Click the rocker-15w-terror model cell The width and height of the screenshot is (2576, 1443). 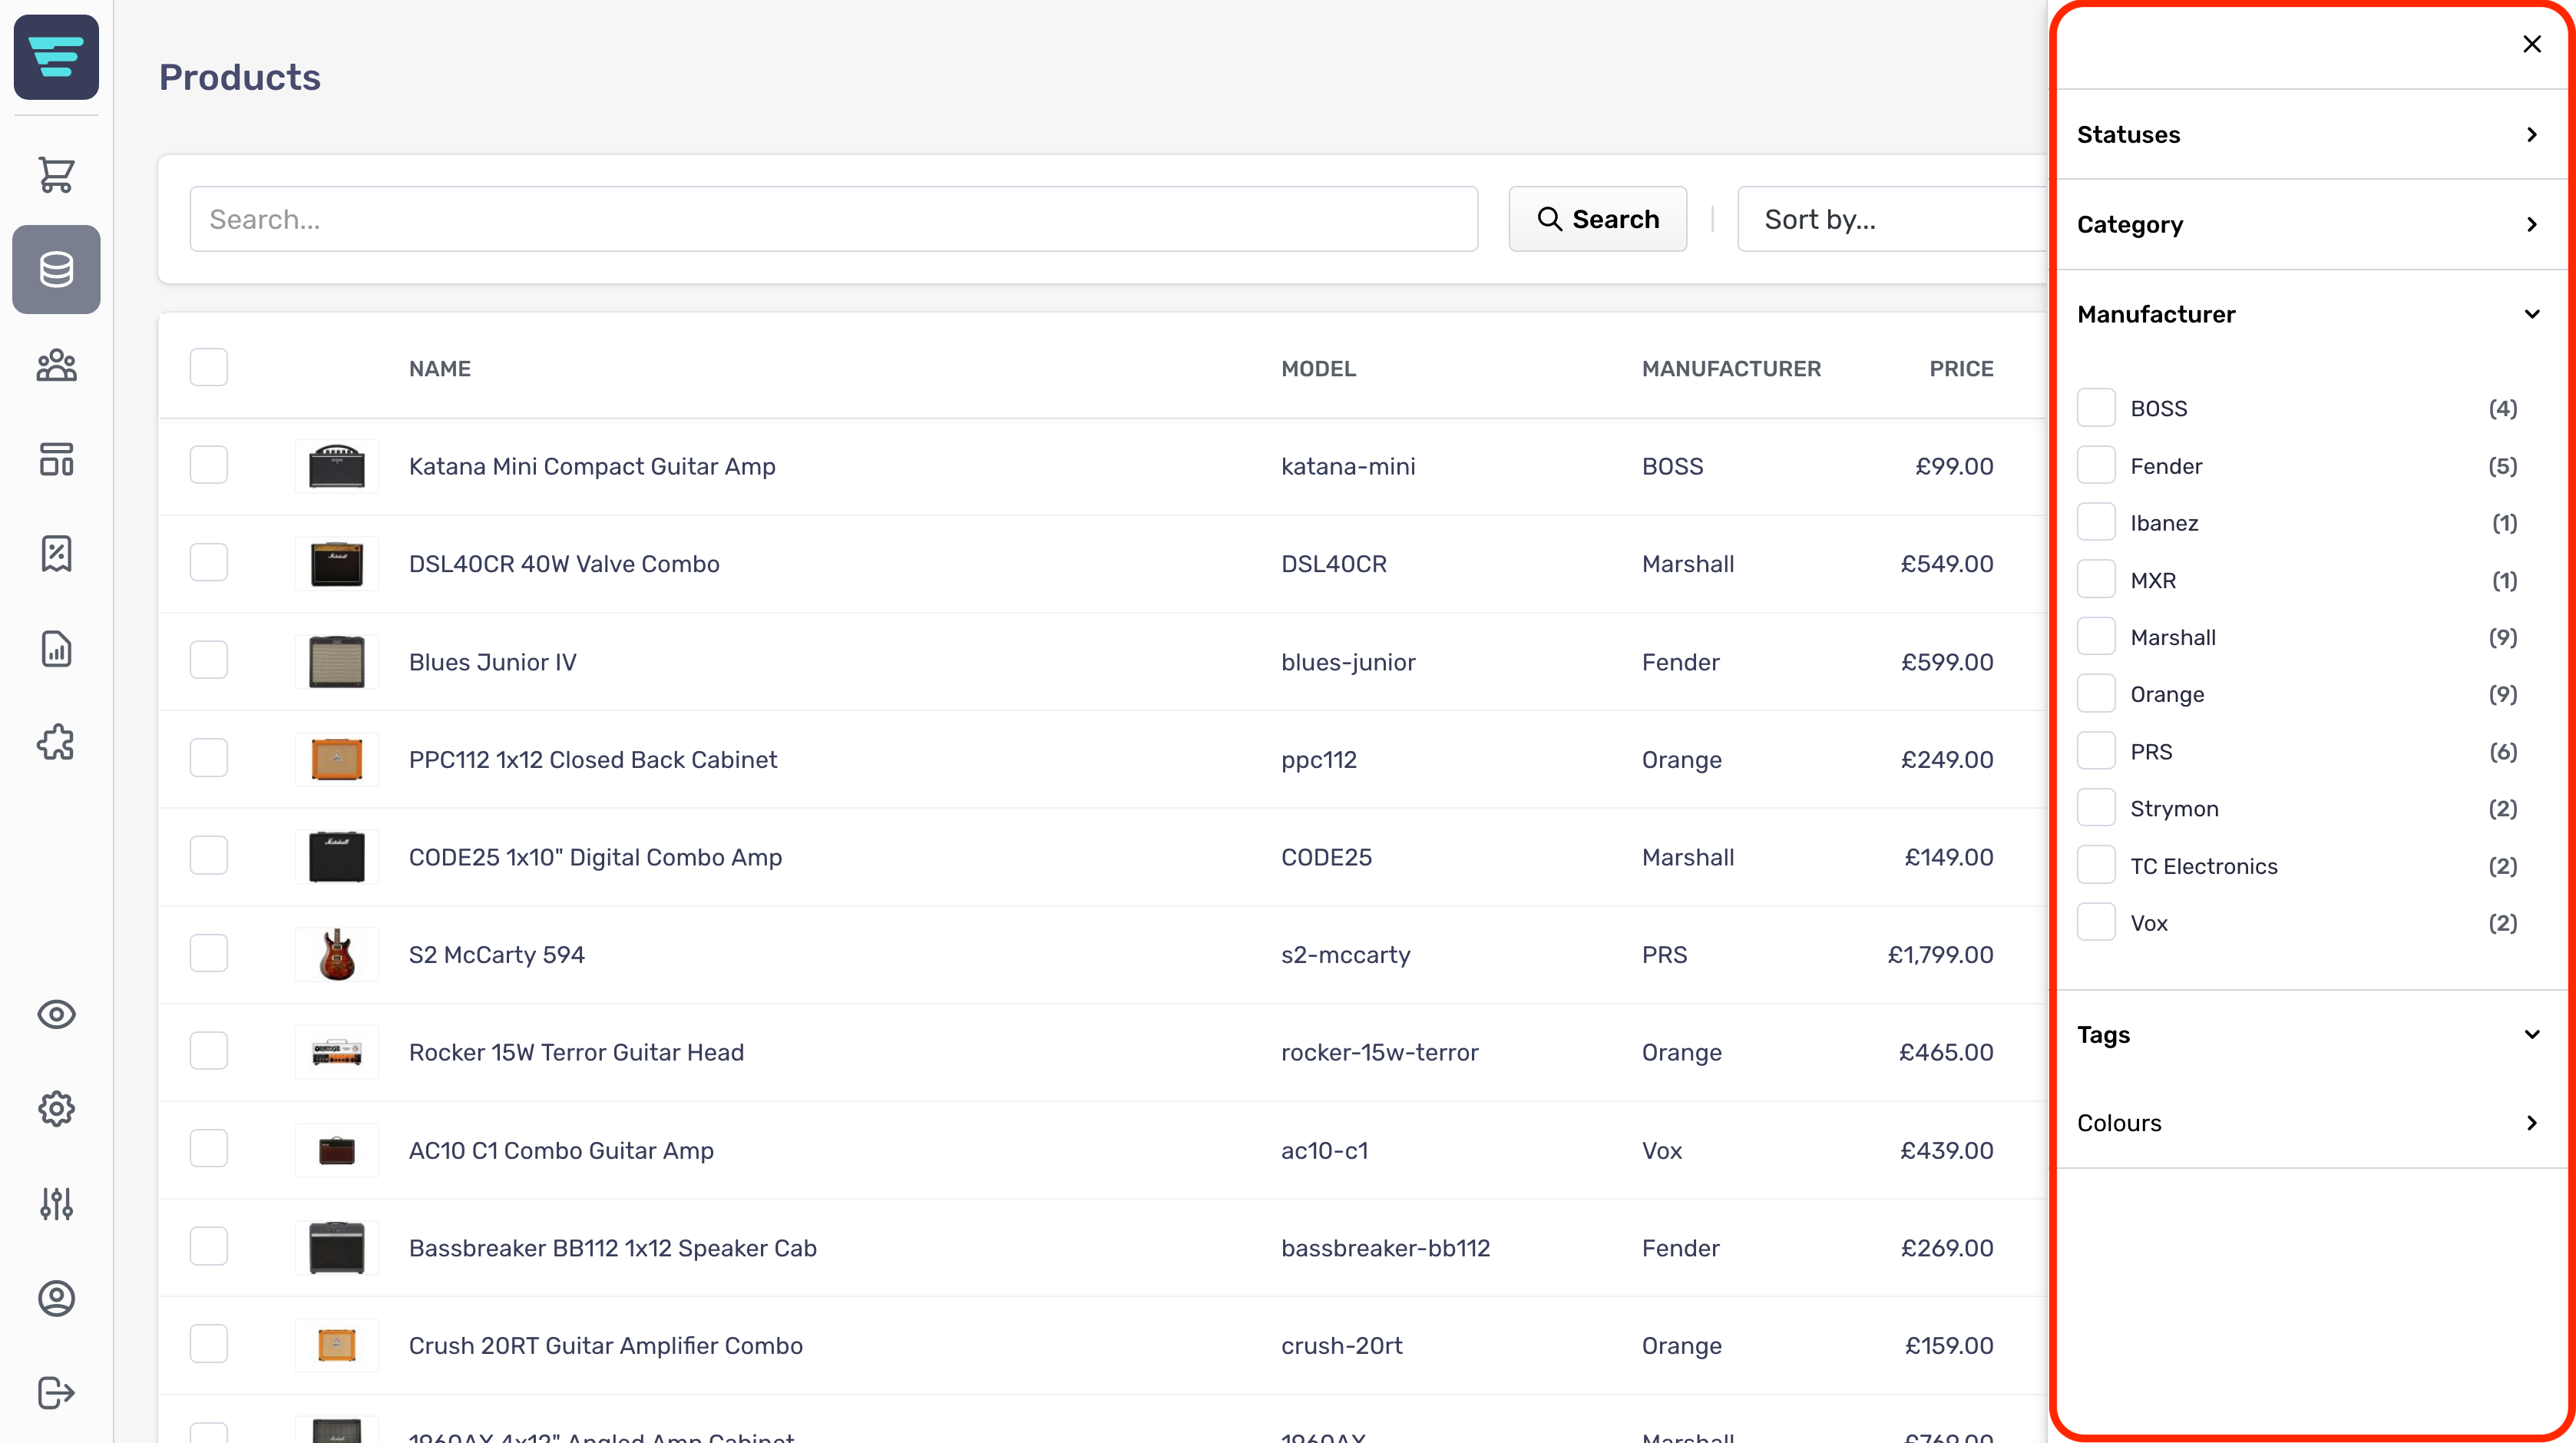[1379, 1052]
